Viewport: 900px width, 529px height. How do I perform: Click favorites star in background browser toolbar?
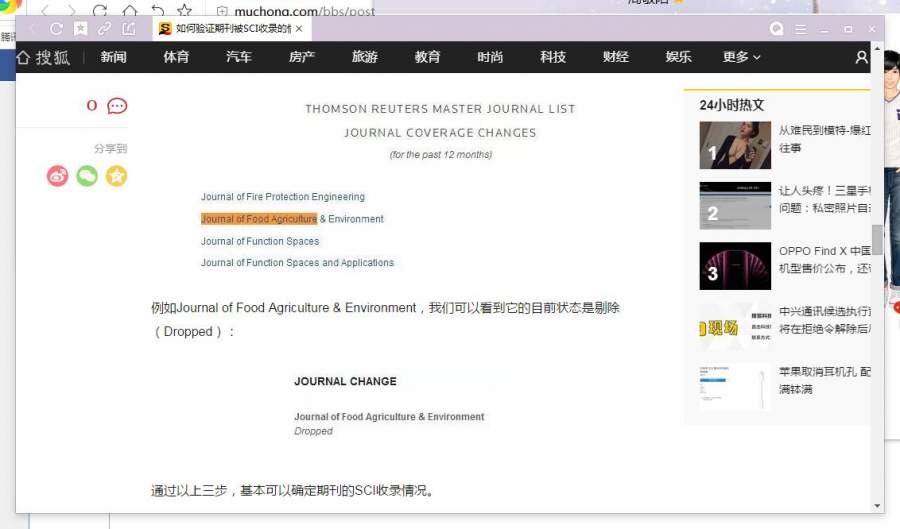coord(184,10)
